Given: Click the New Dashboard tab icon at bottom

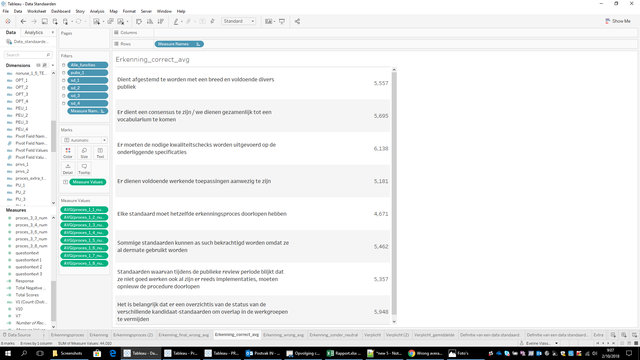Looking at the screenshot, I should pos(624,335).
